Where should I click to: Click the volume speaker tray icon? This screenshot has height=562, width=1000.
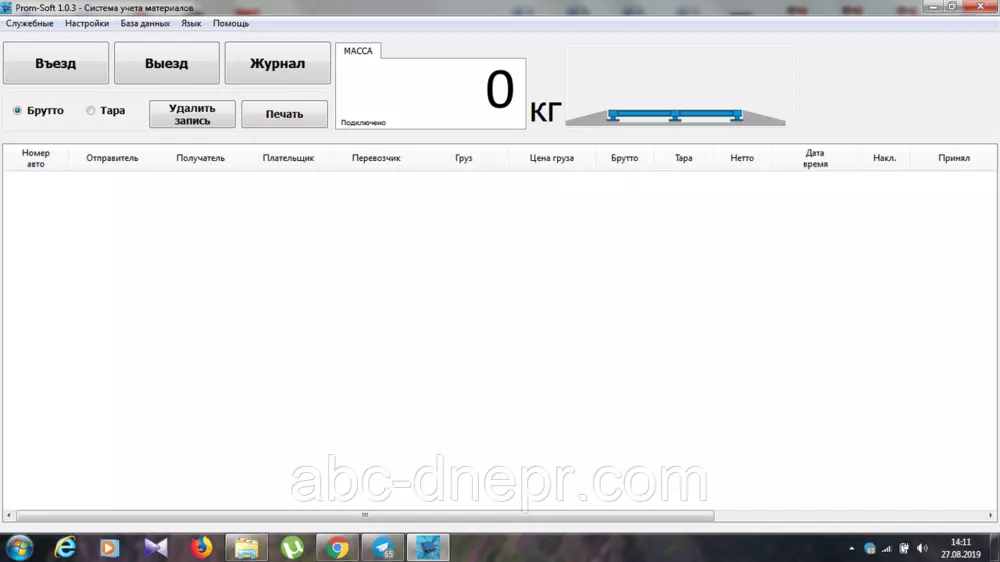922,548
